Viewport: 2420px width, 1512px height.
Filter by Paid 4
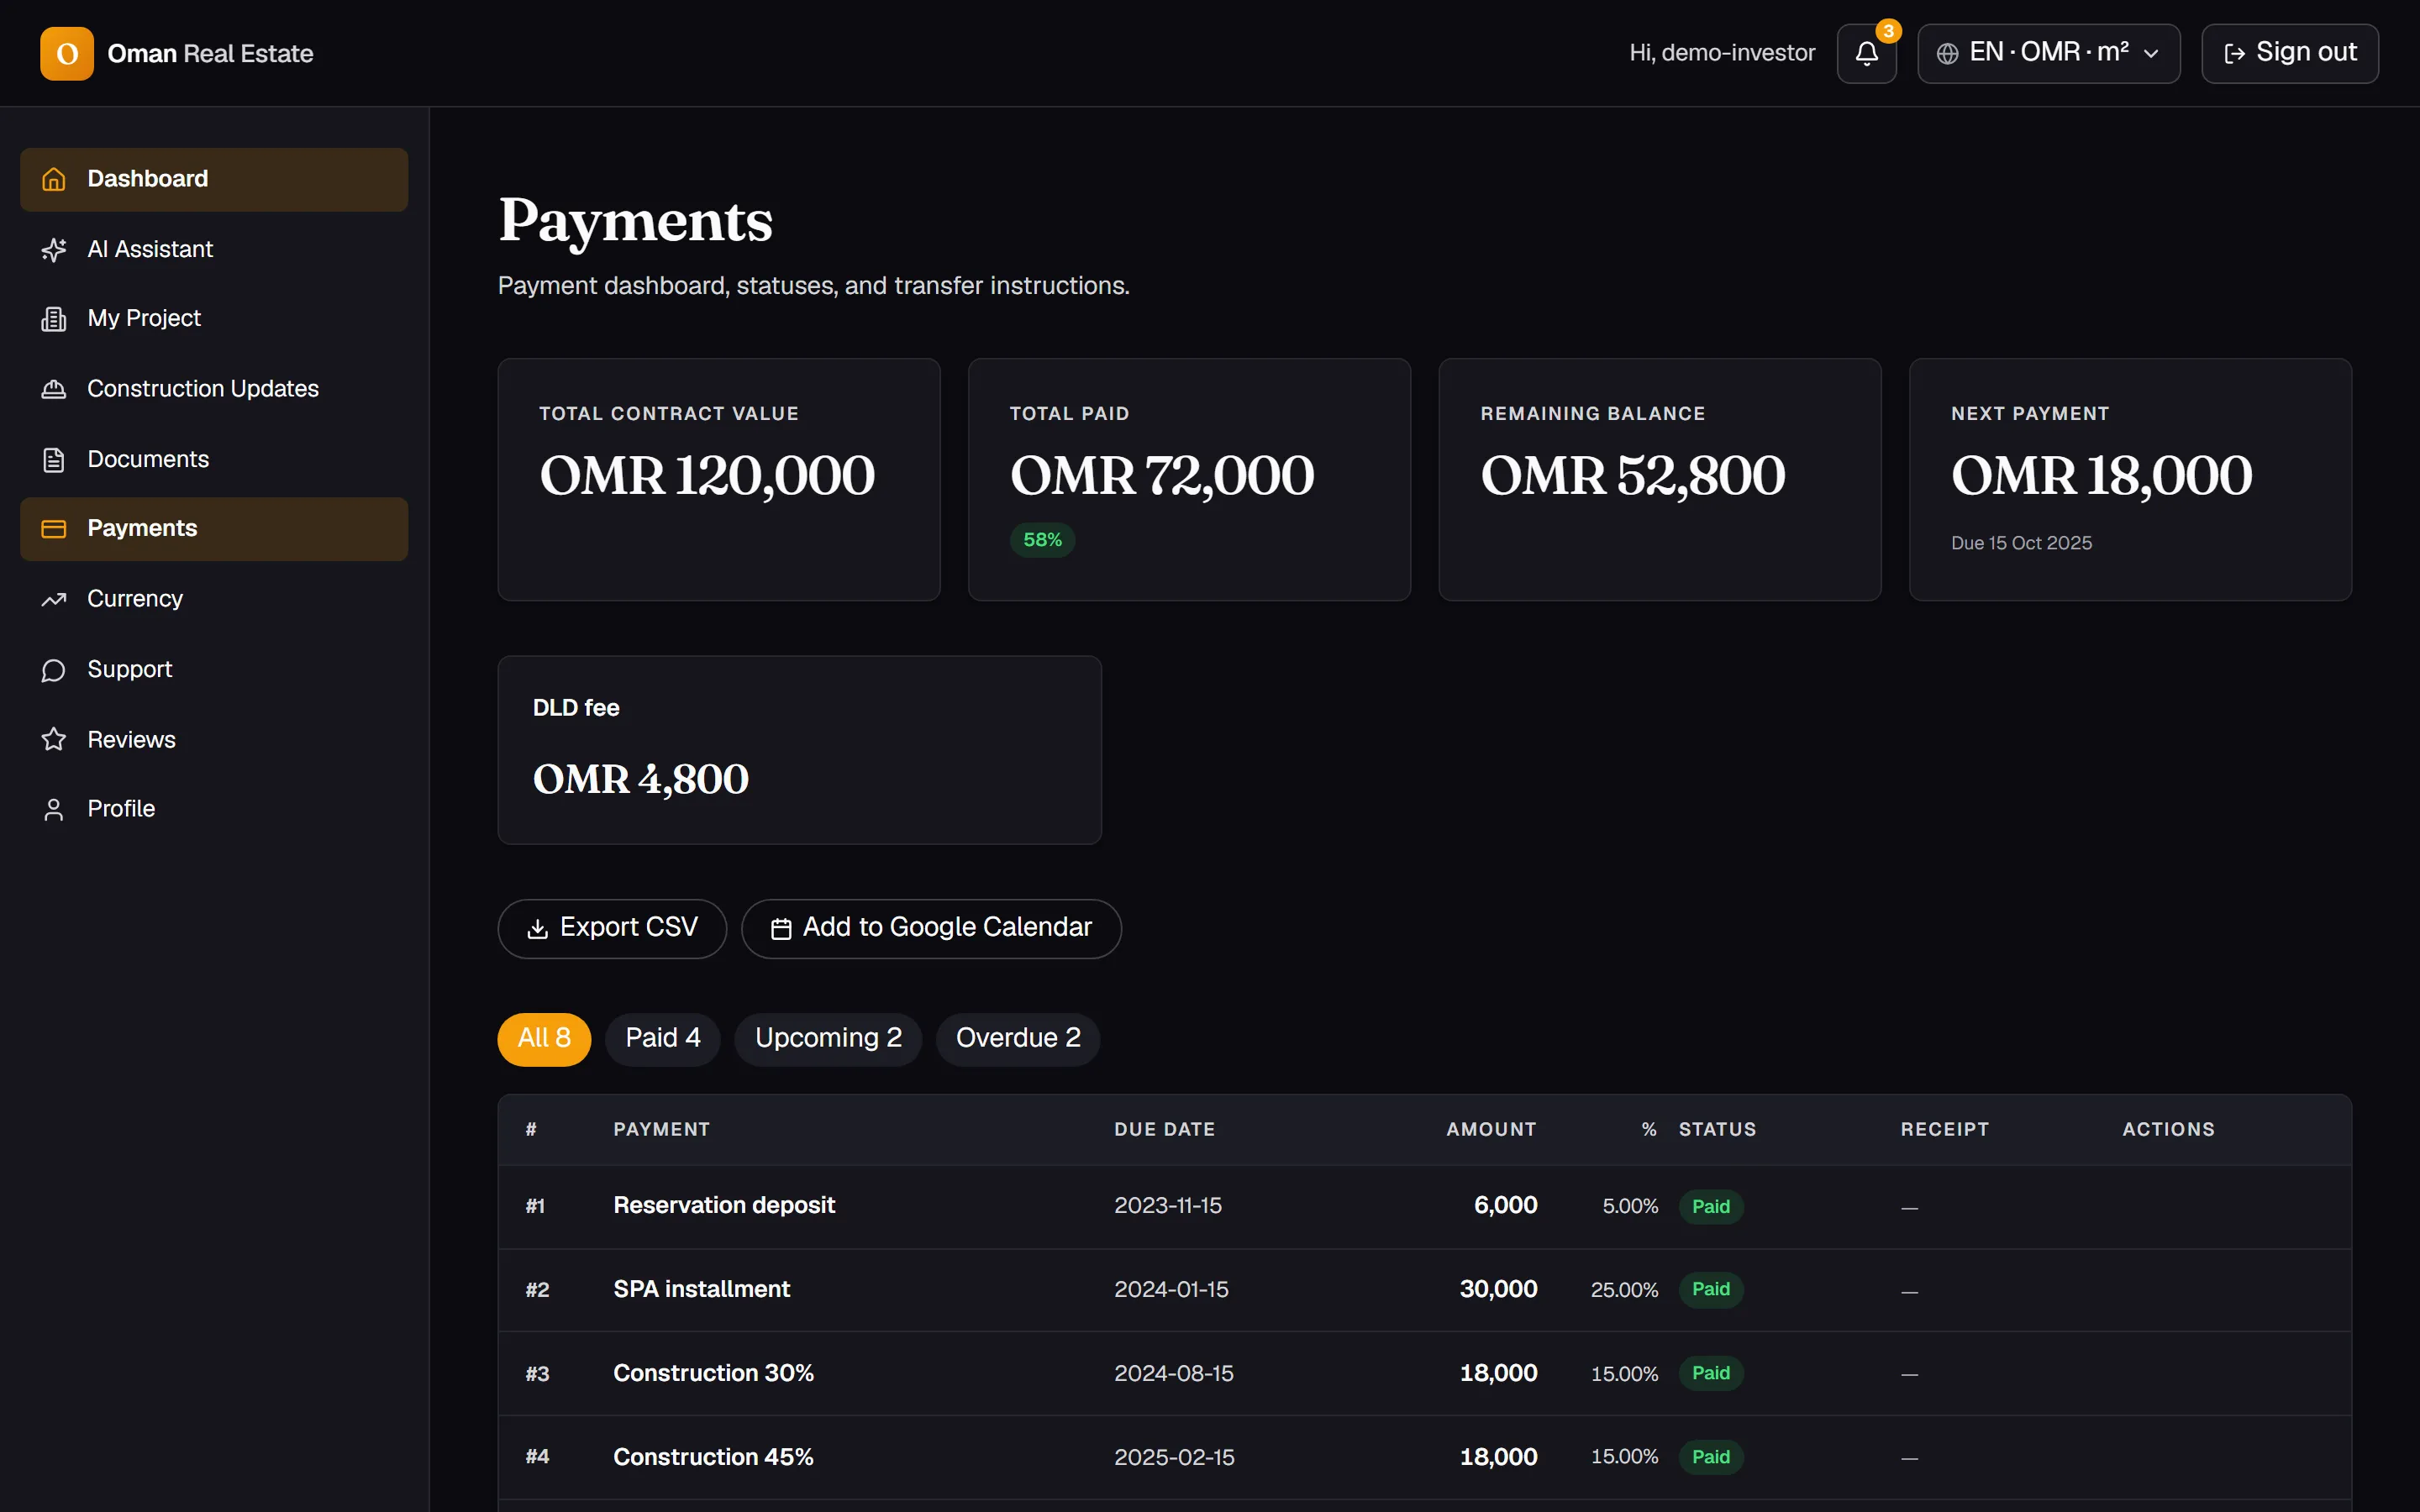tap(662, 1039)
